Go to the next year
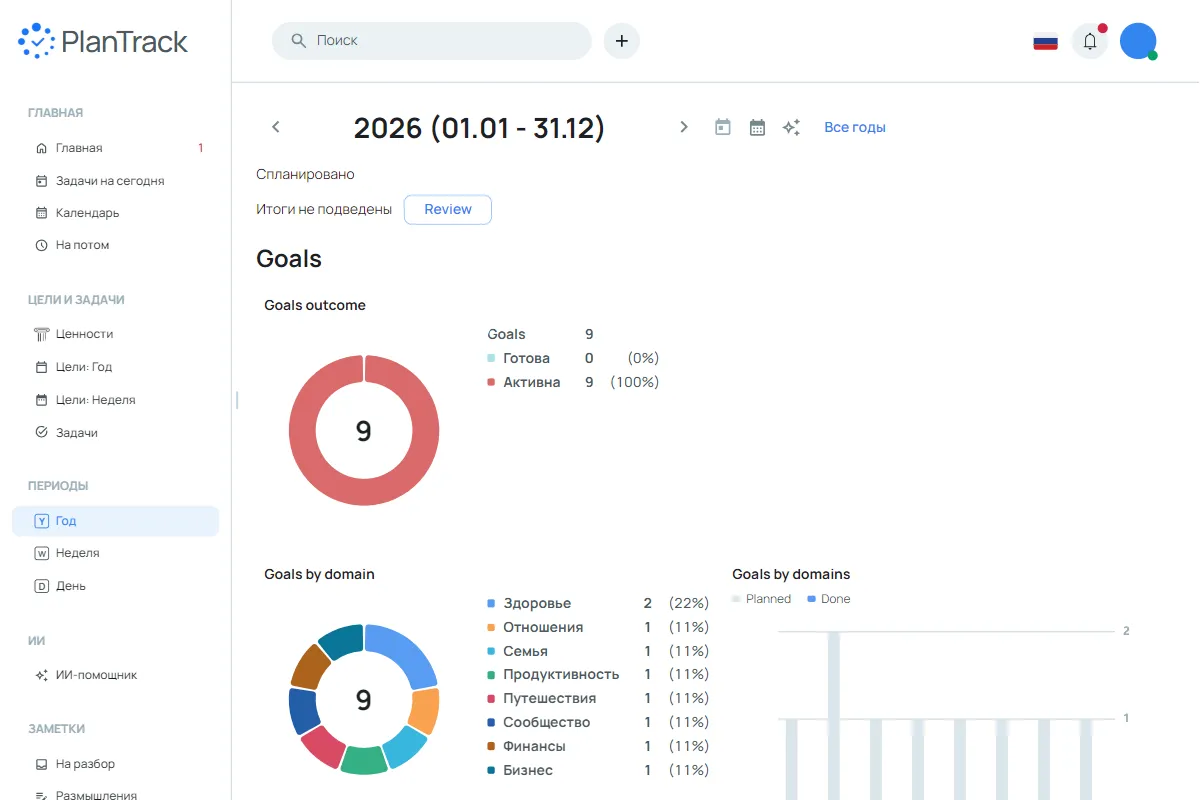The height and width of the screenshot is (800, 1200). [x=684, y=127]
